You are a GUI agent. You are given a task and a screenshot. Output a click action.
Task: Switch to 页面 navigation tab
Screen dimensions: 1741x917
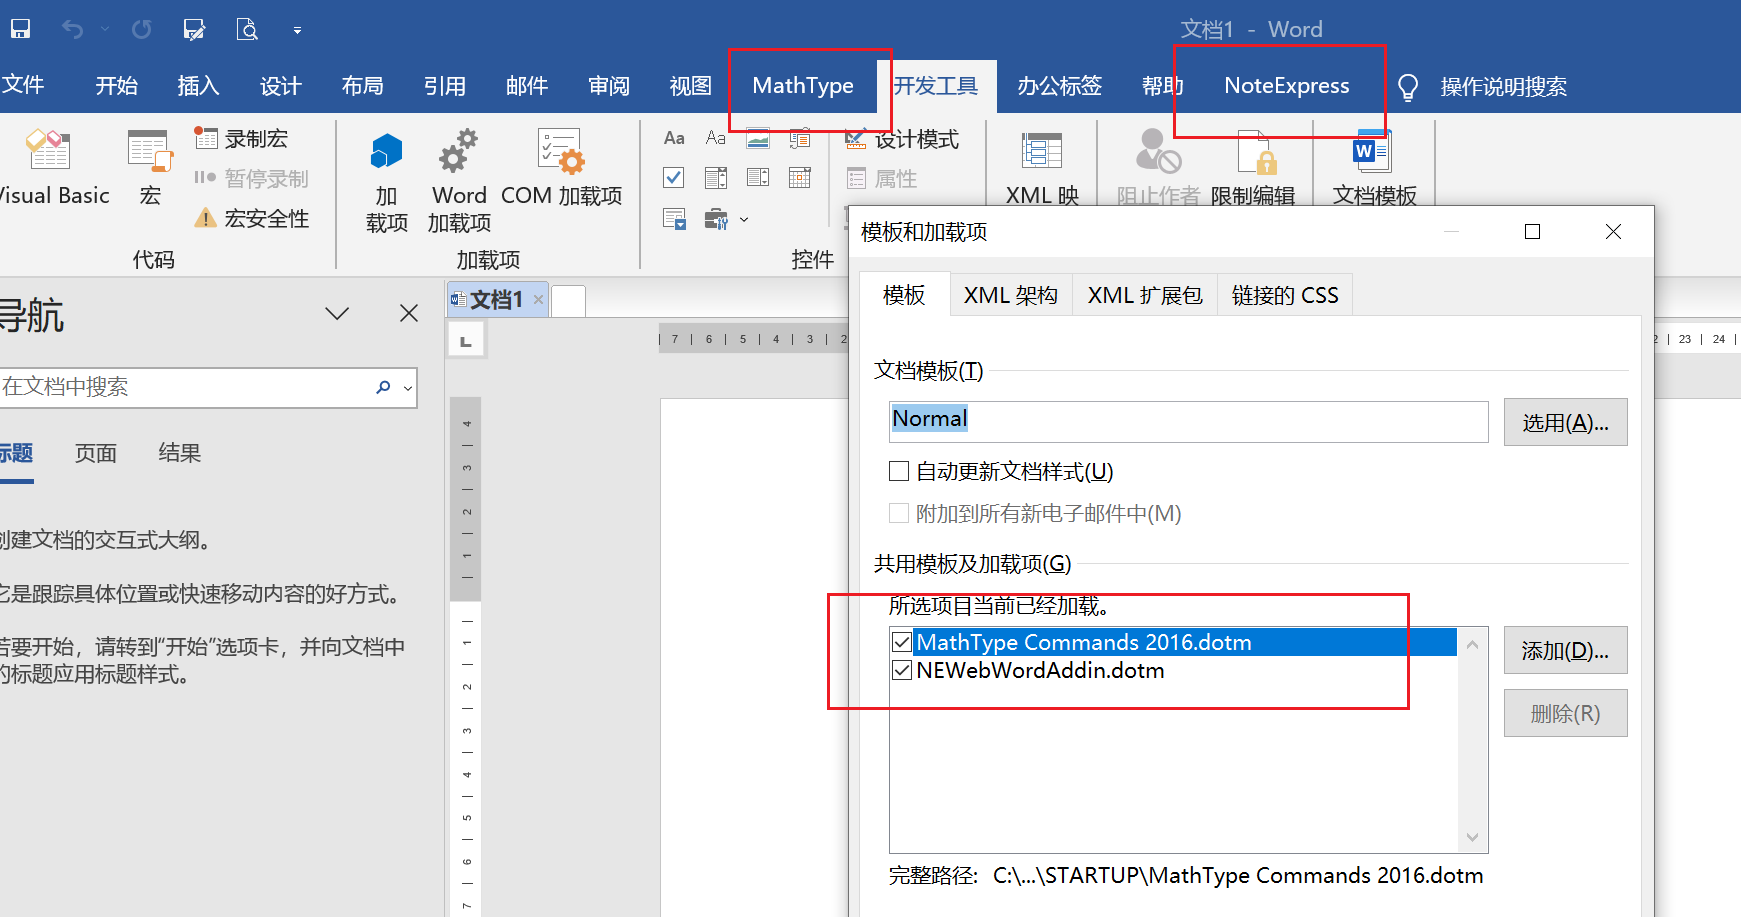coord(96,453)
